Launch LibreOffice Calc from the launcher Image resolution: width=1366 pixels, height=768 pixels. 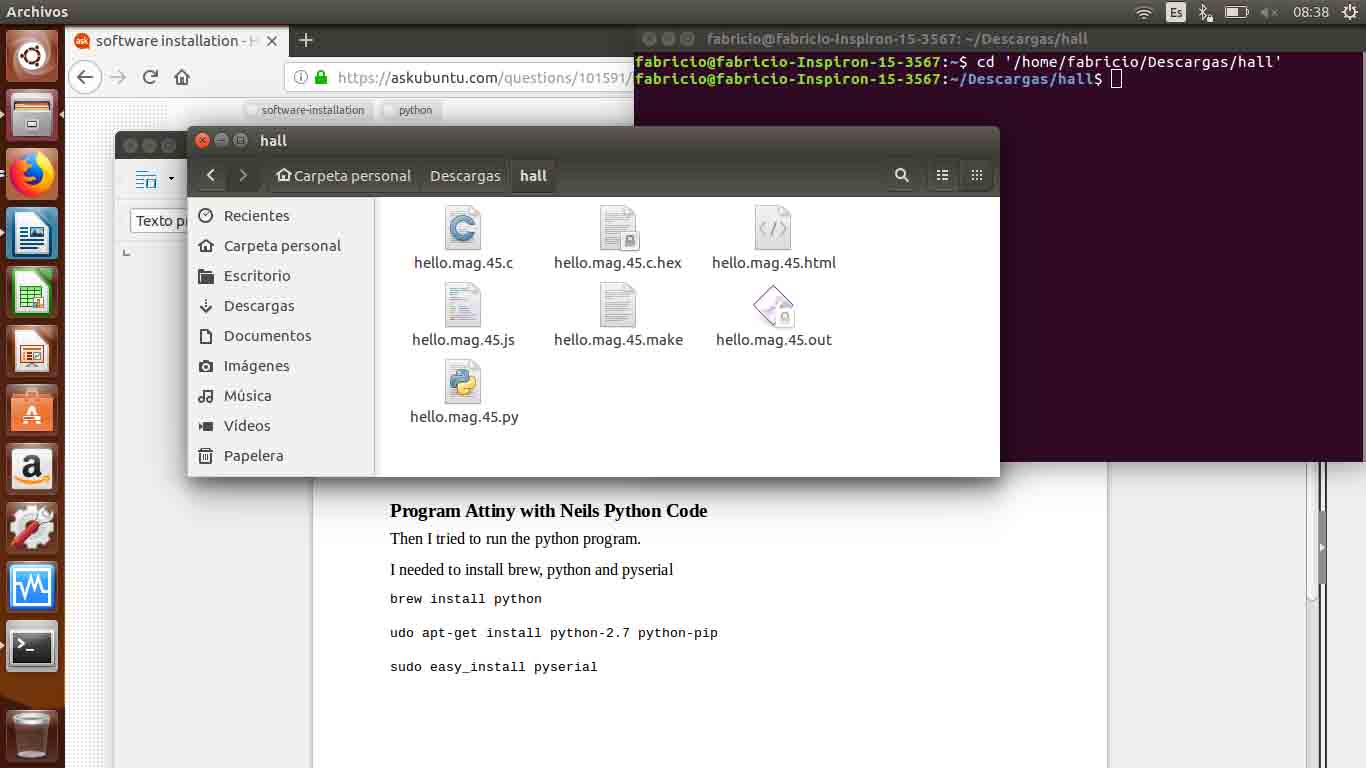[32, 293]
